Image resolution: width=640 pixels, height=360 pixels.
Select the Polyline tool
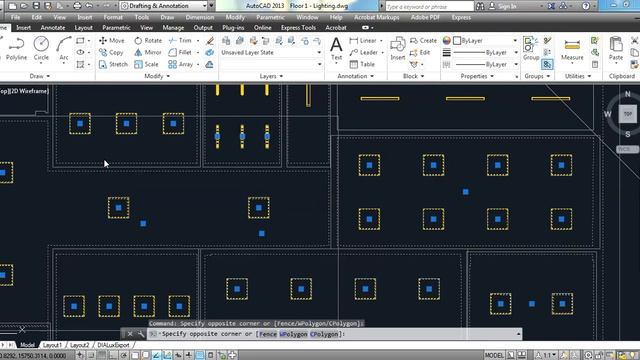point(16,48)
